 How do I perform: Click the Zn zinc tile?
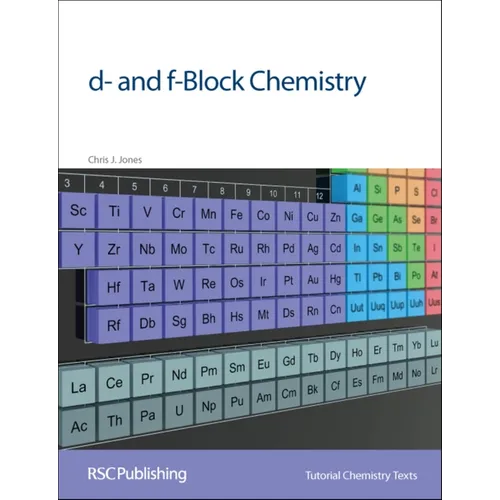click(335, 218)
